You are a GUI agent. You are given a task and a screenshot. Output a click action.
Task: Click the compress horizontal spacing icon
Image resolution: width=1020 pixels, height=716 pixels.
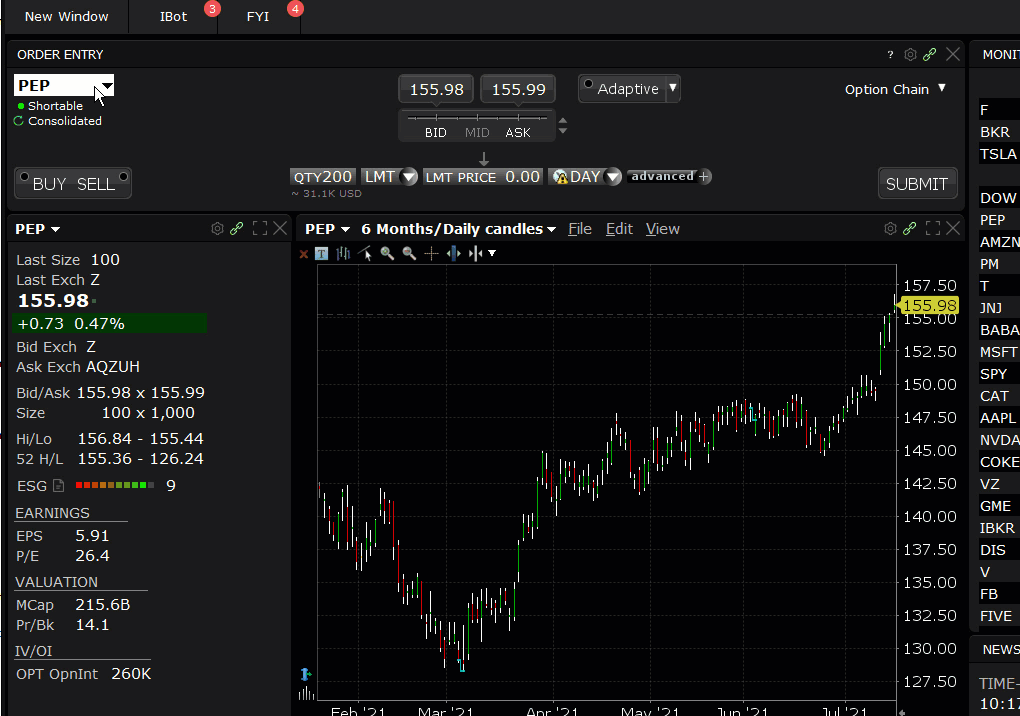click(476, 254)
